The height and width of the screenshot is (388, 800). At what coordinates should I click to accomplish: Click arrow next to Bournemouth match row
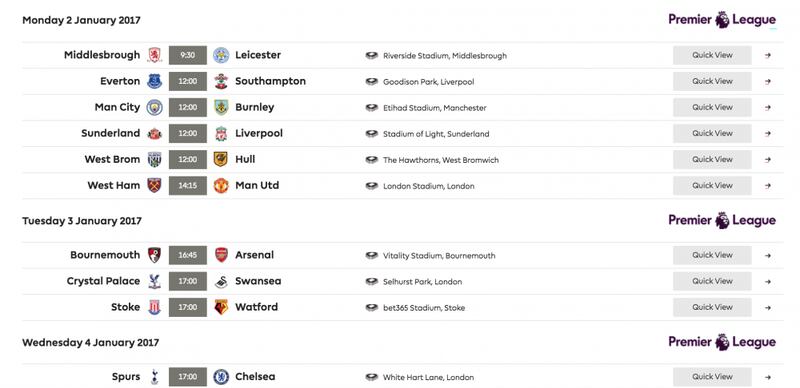[768, 255]
